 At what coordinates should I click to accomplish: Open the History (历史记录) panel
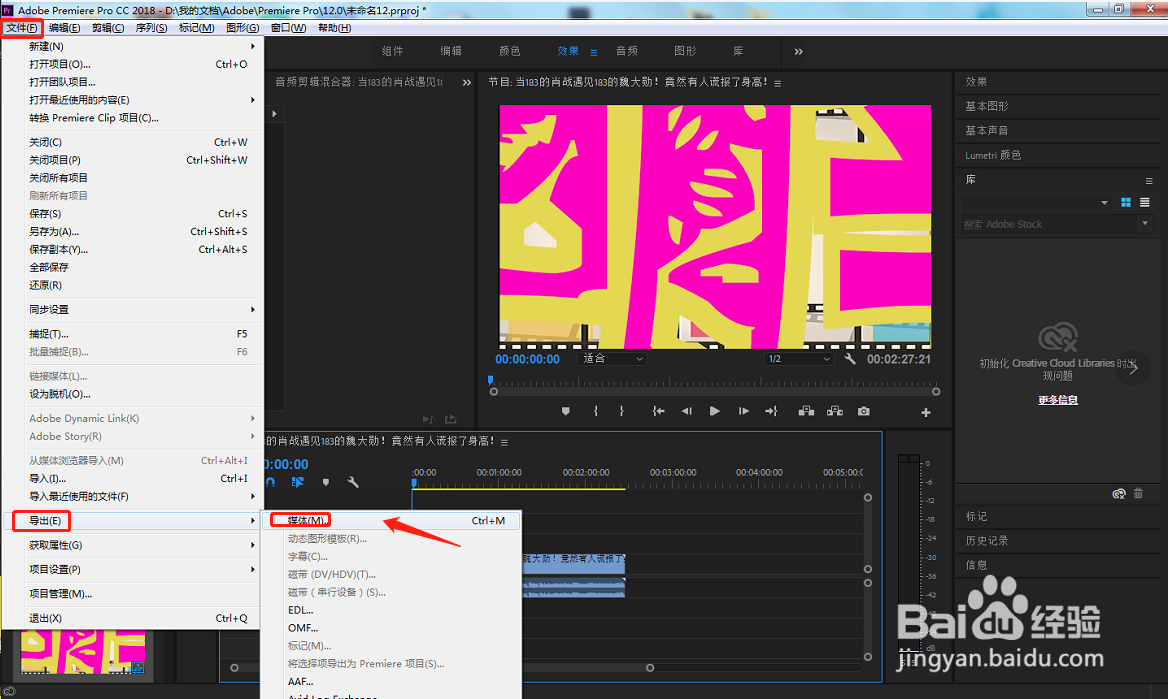pyautogui.click(x=986, y=540)
